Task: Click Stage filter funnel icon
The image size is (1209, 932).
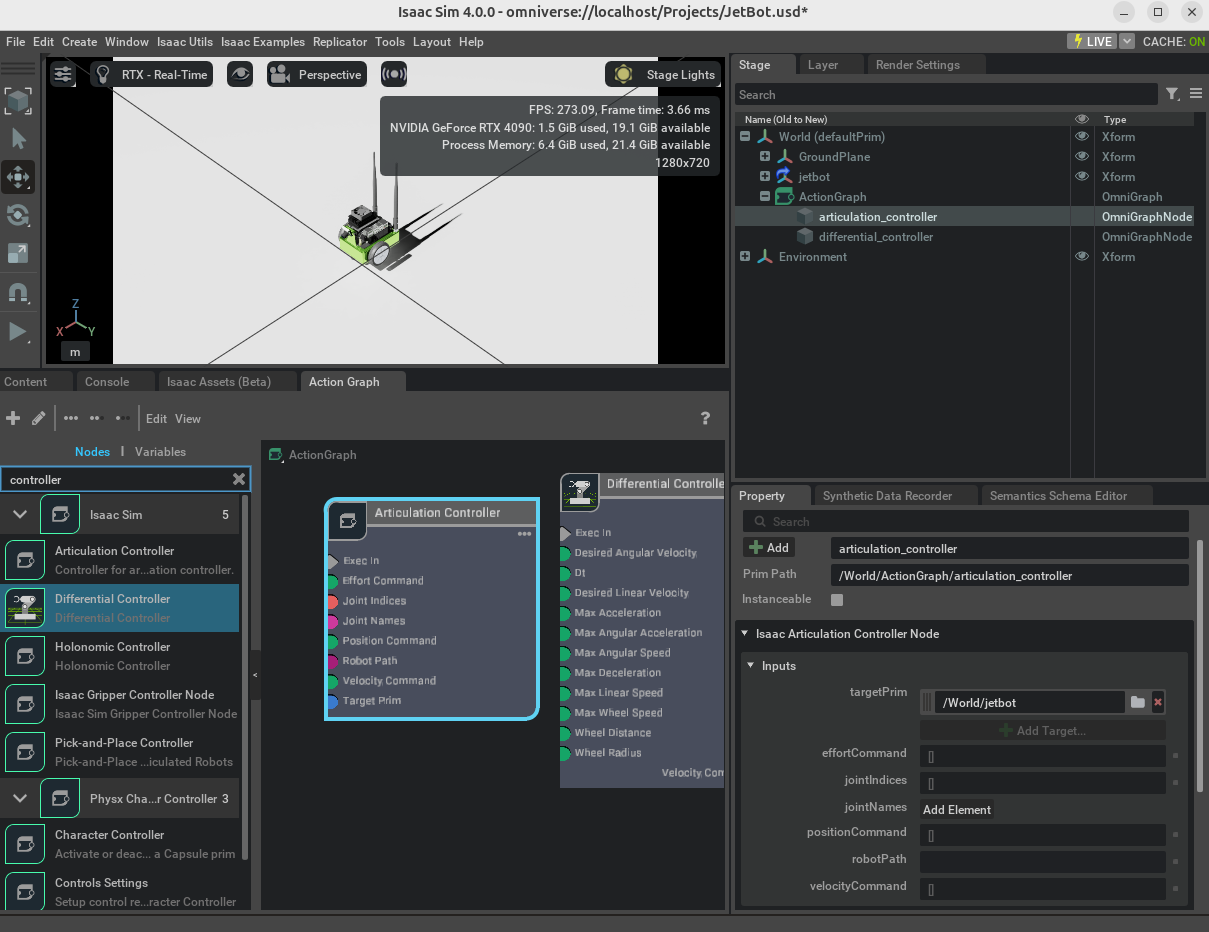Action: 1172,94
